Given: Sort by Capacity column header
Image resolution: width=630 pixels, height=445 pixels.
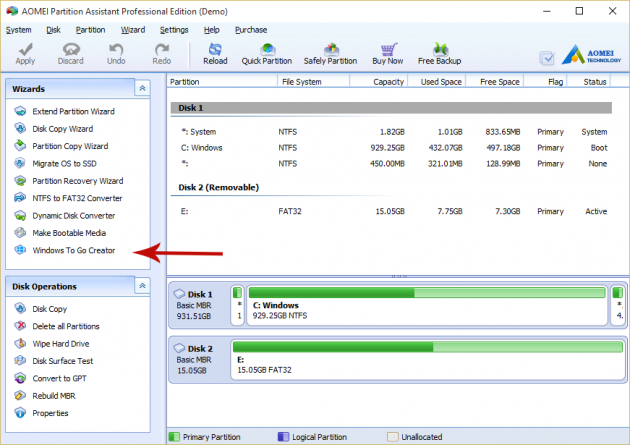Looking at the screenshot, I should (384, 81).
